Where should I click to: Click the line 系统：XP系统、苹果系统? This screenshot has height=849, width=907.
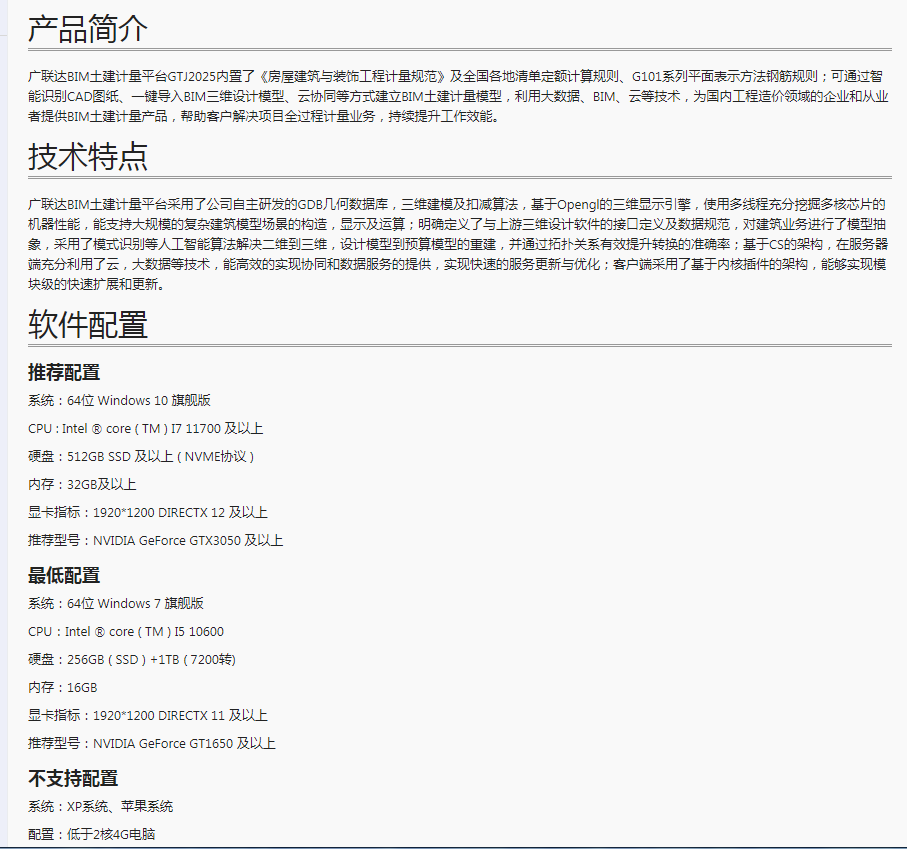click(101, 806)
